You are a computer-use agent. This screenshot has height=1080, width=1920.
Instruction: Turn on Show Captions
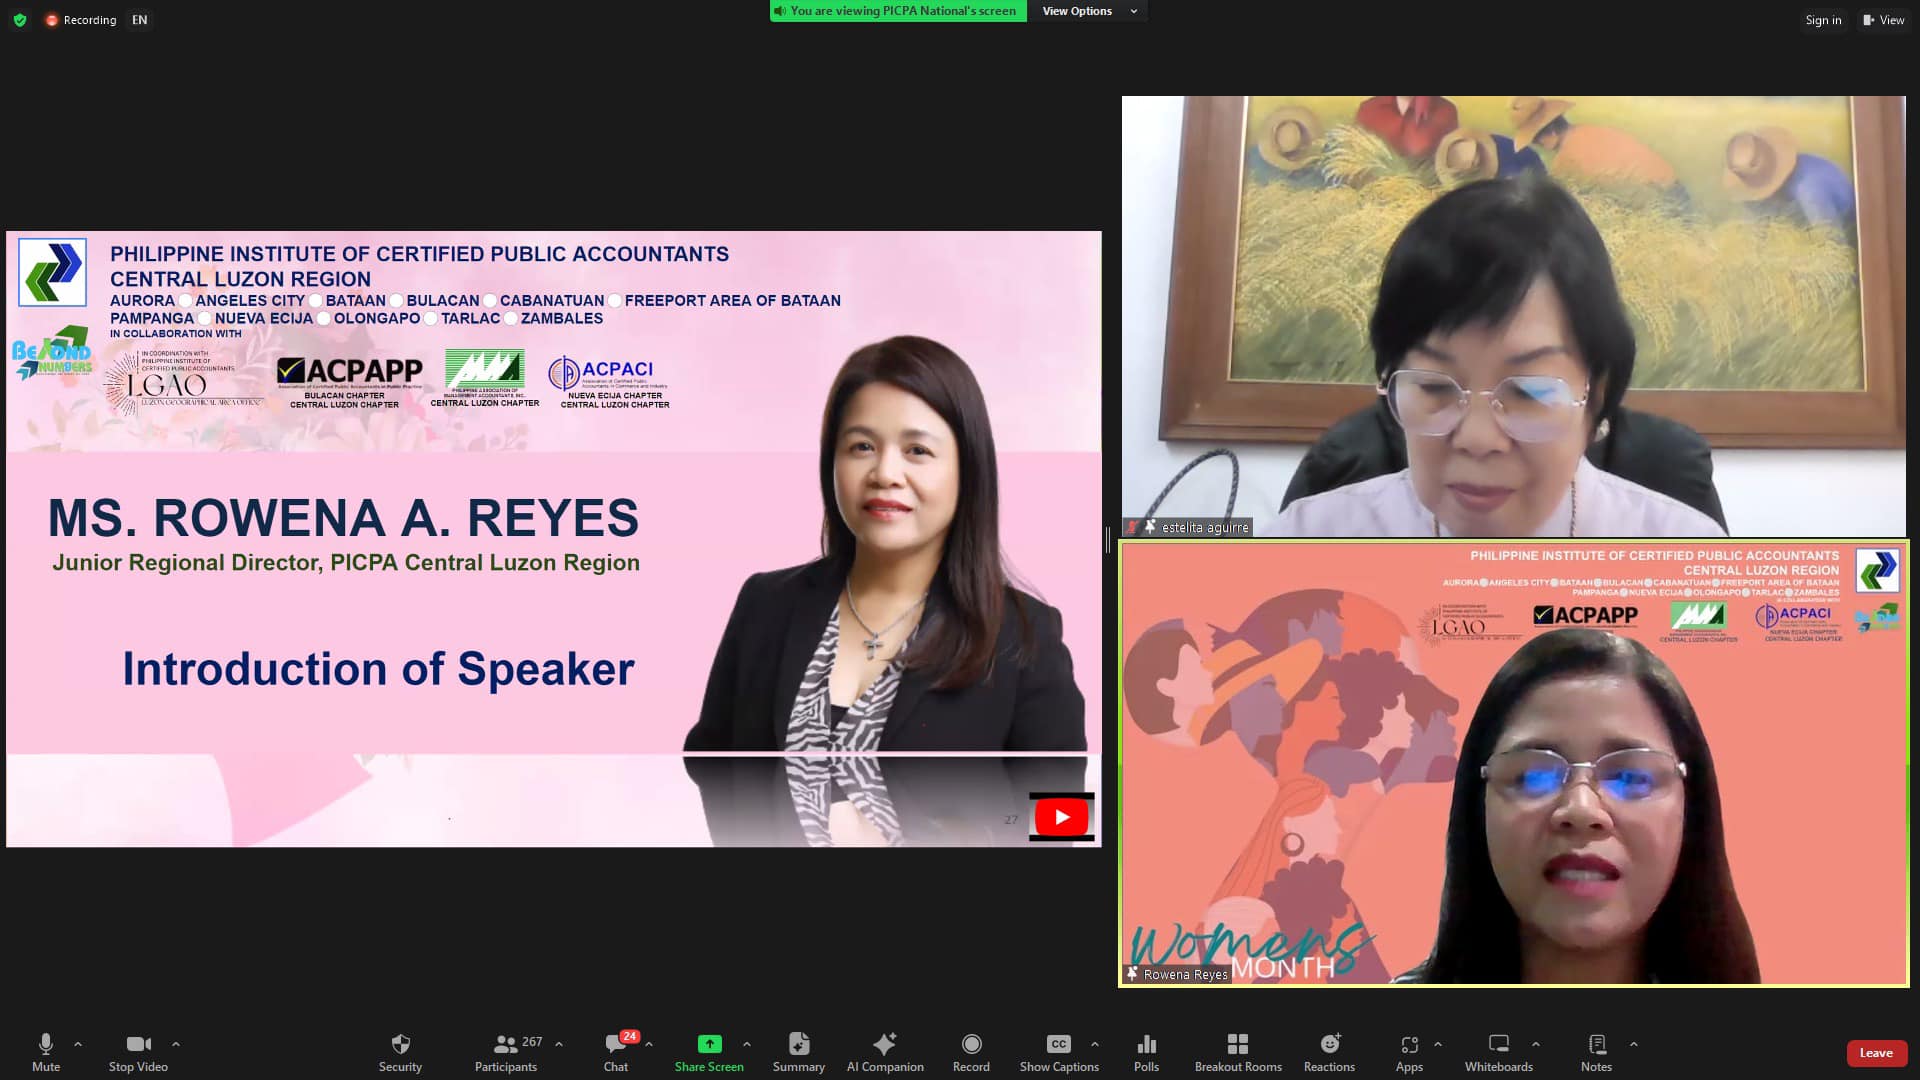[x=1059, y=1052]
